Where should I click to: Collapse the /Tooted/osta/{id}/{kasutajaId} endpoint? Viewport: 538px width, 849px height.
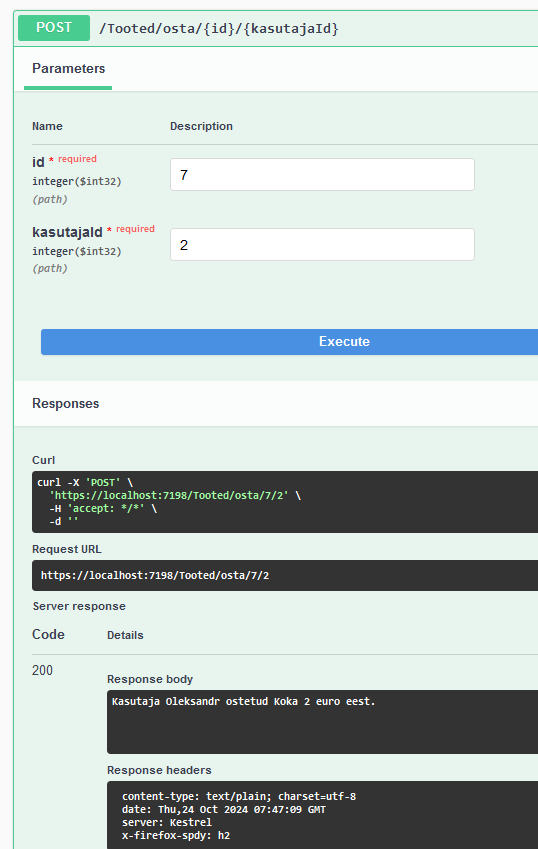point(219,28)
